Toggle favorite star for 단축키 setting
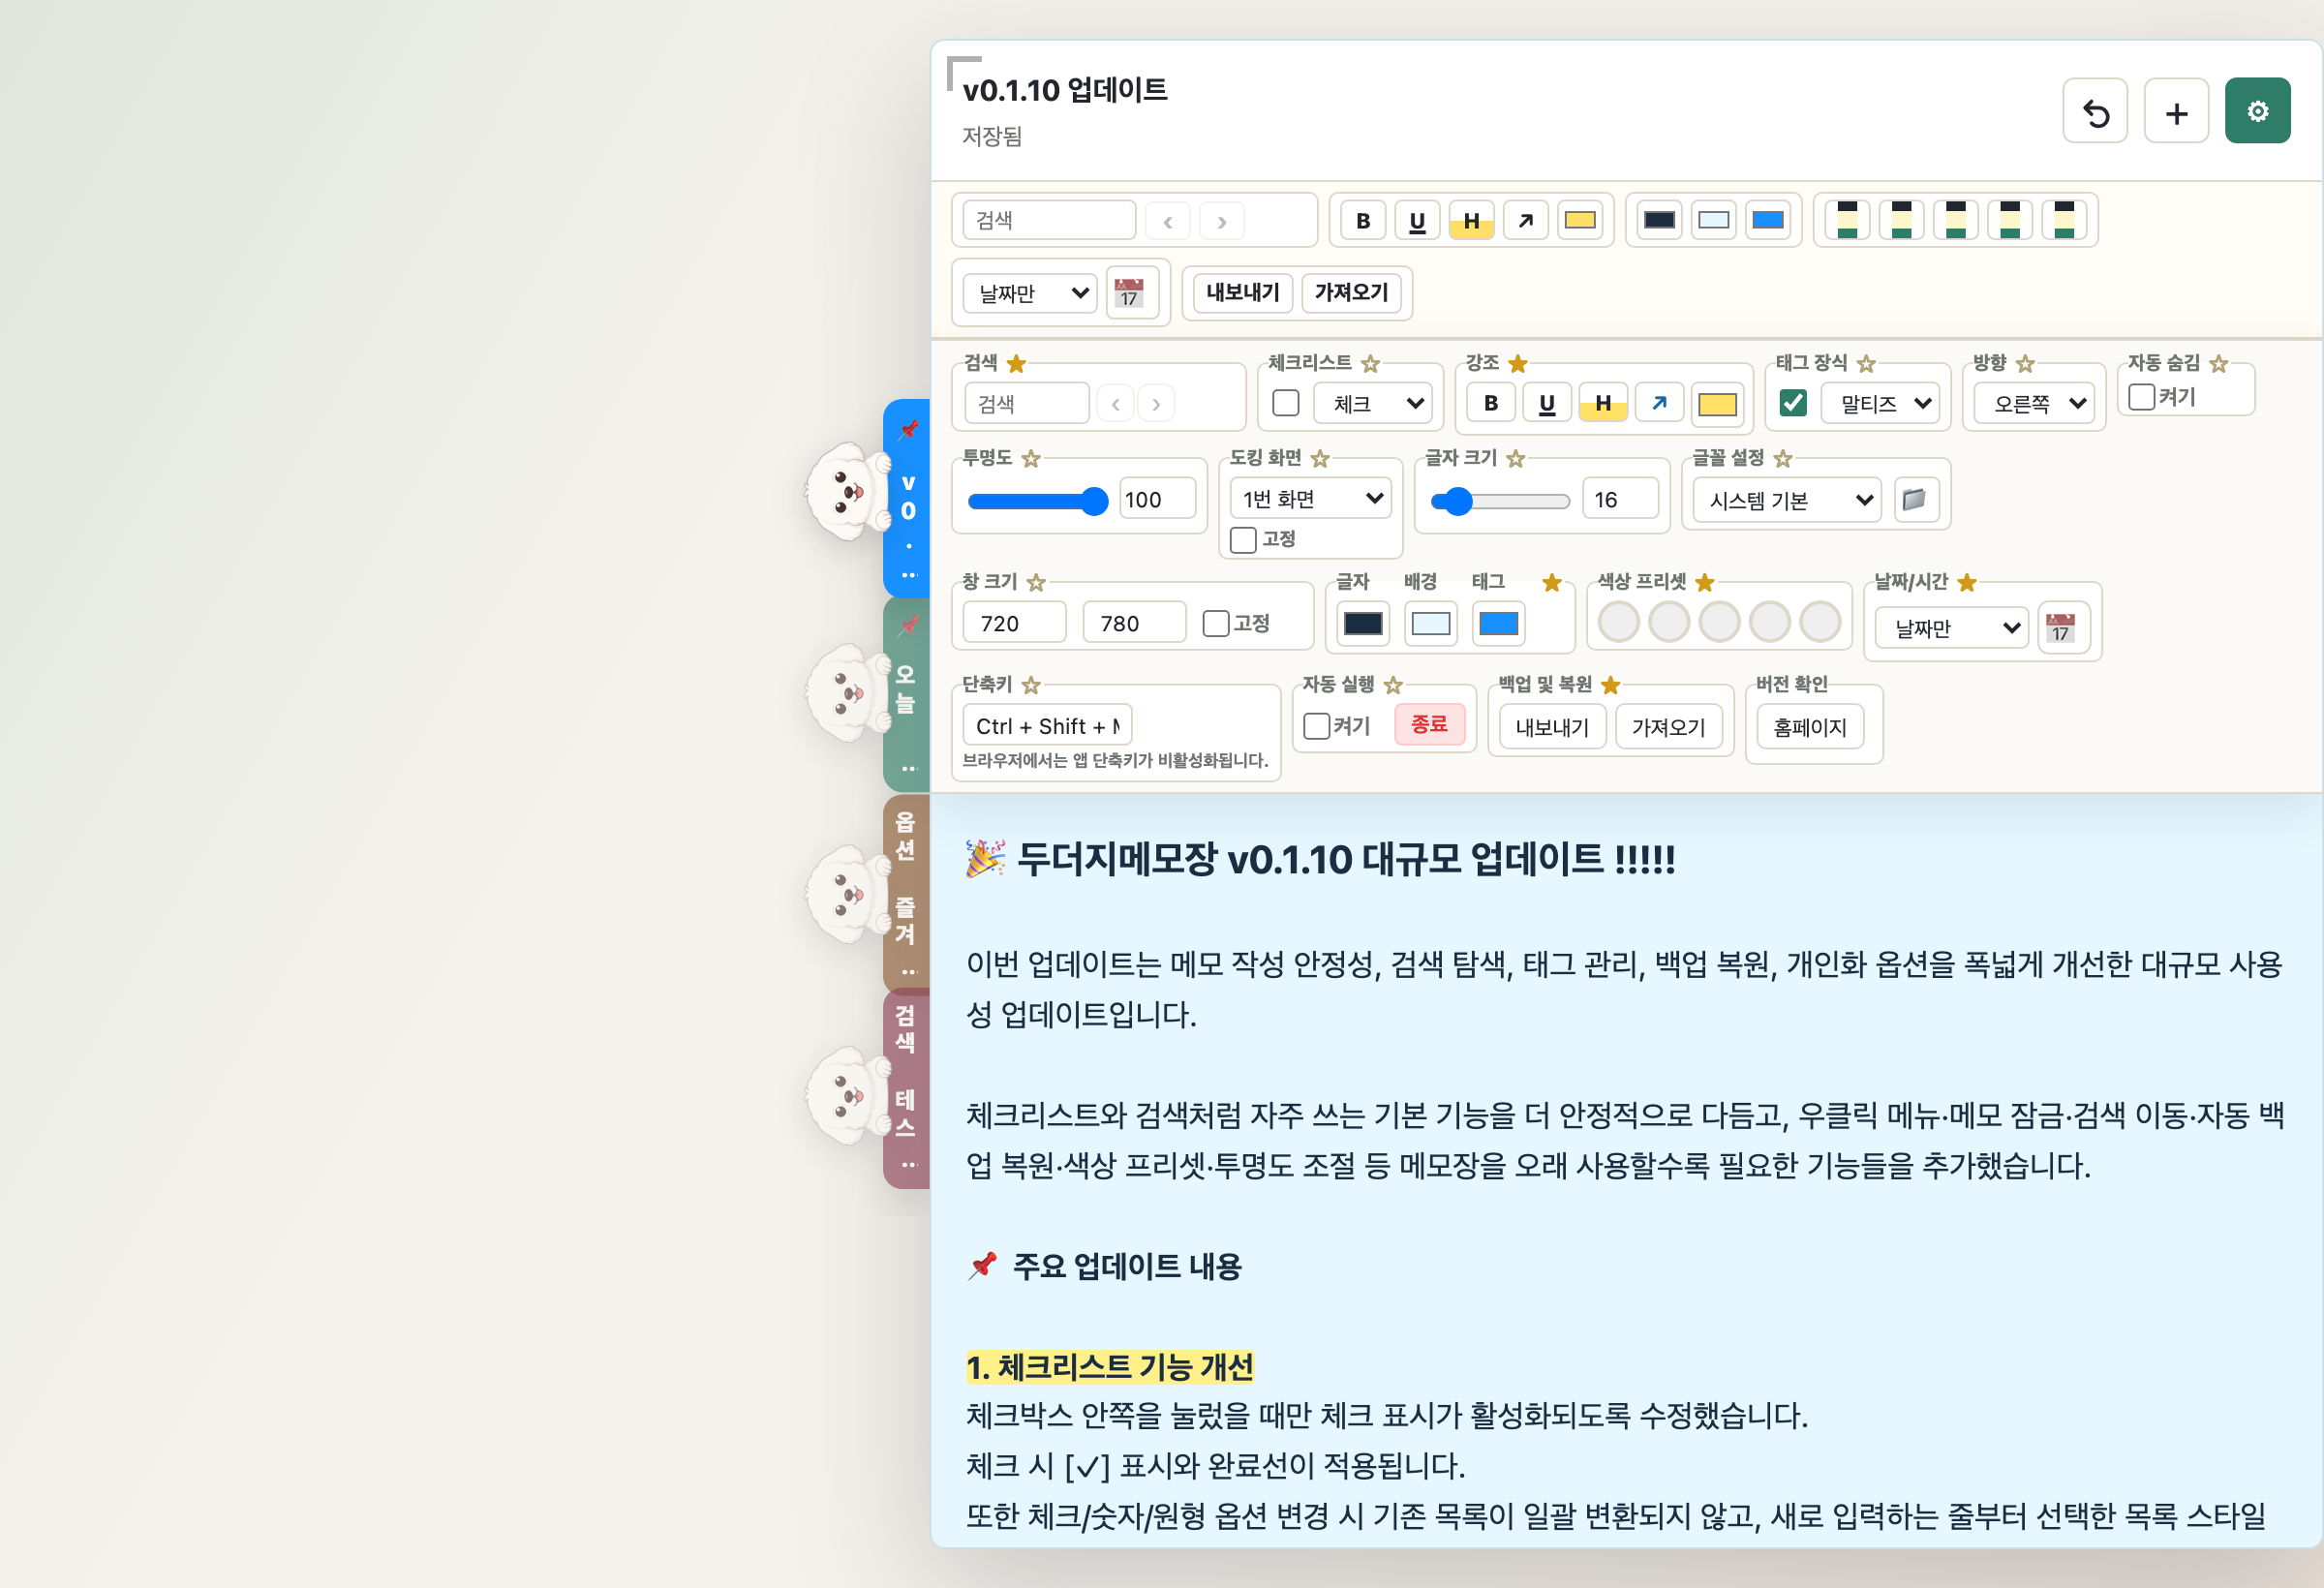The width and height of the screenshot is (2324, 1588). tap(1031, 685)
